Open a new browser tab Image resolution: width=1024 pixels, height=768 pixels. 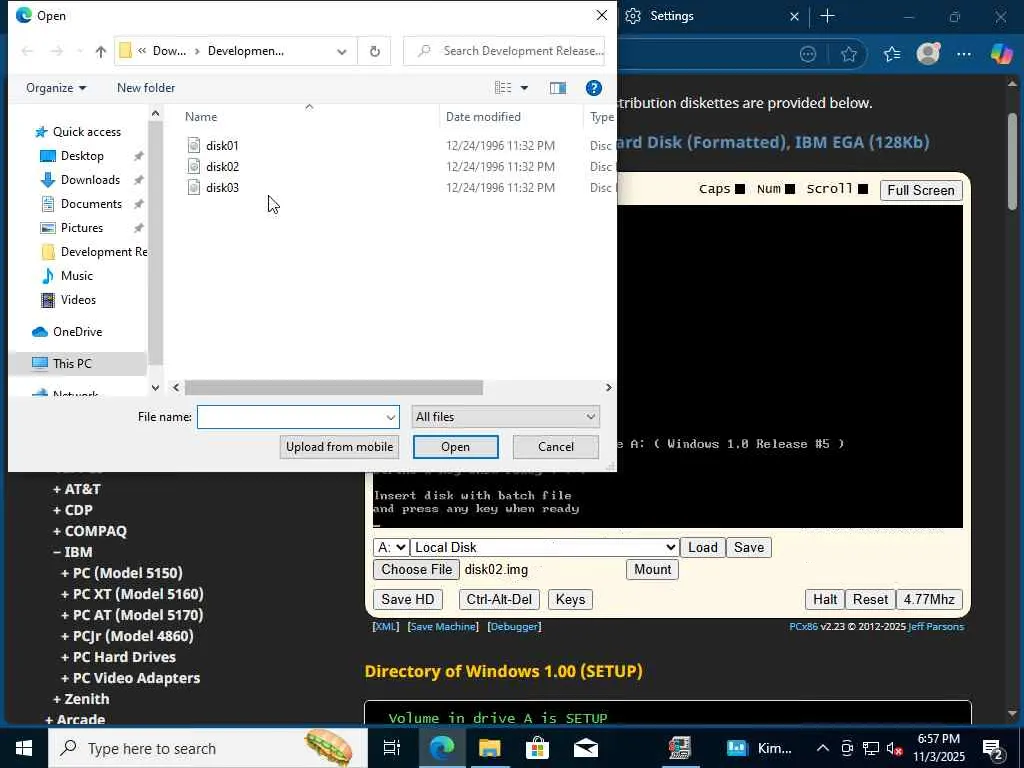pos(827,16)
